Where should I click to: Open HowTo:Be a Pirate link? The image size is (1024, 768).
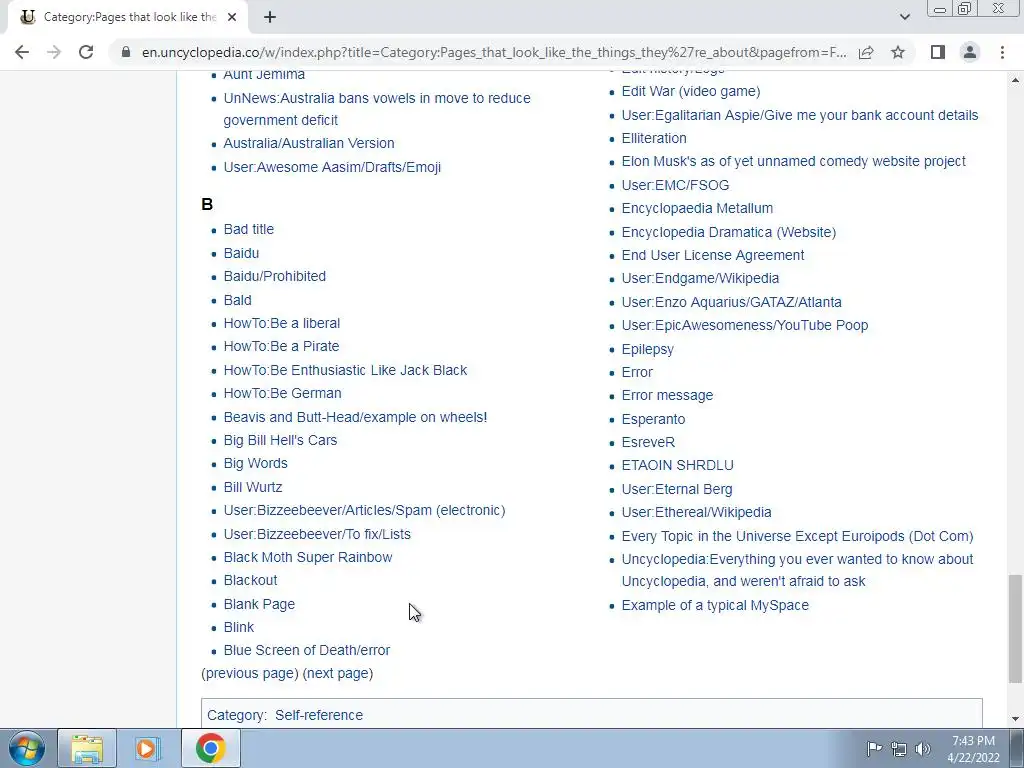tap(281, 346)
